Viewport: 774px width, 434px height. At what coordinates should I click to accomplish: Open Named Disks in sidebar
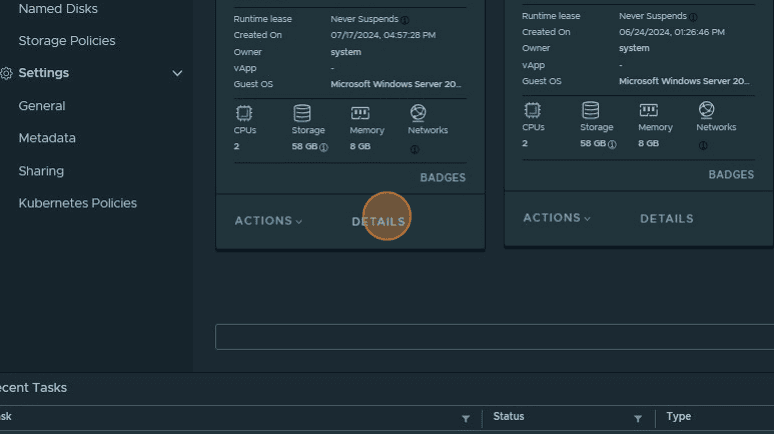(58, 8)
